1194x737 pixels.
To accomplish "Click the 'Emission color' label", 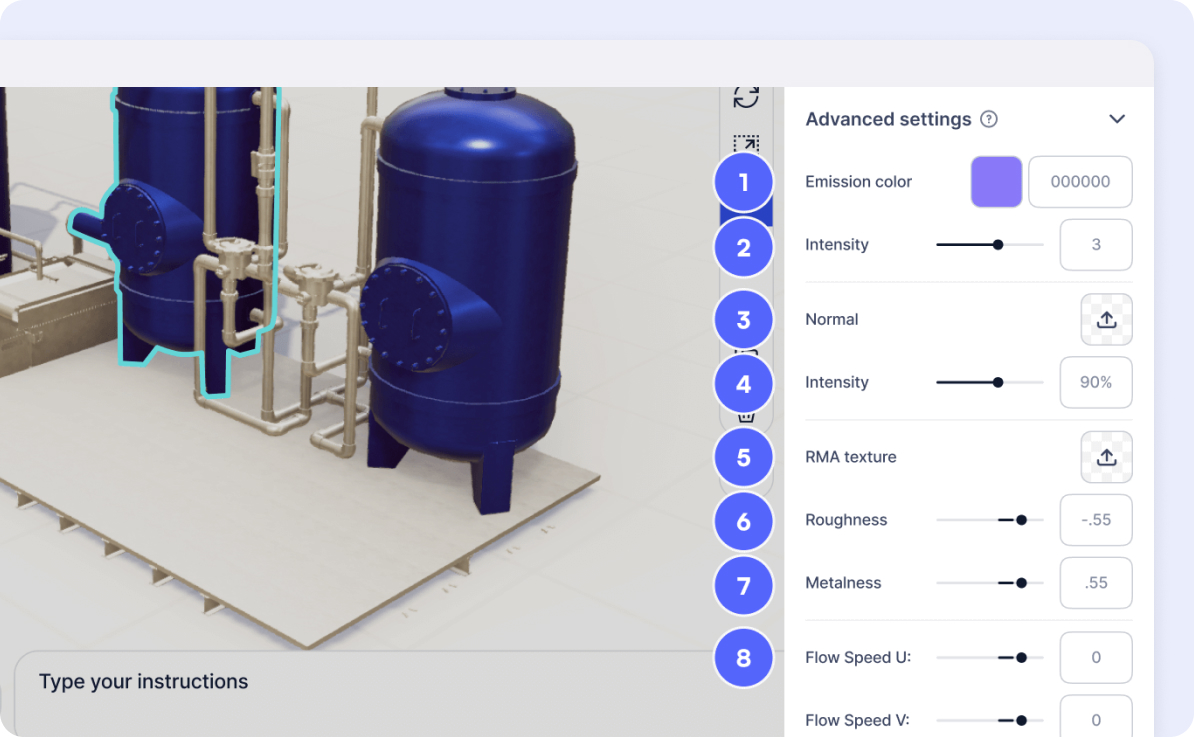I will pyautogui.click(x=858, y=182).
